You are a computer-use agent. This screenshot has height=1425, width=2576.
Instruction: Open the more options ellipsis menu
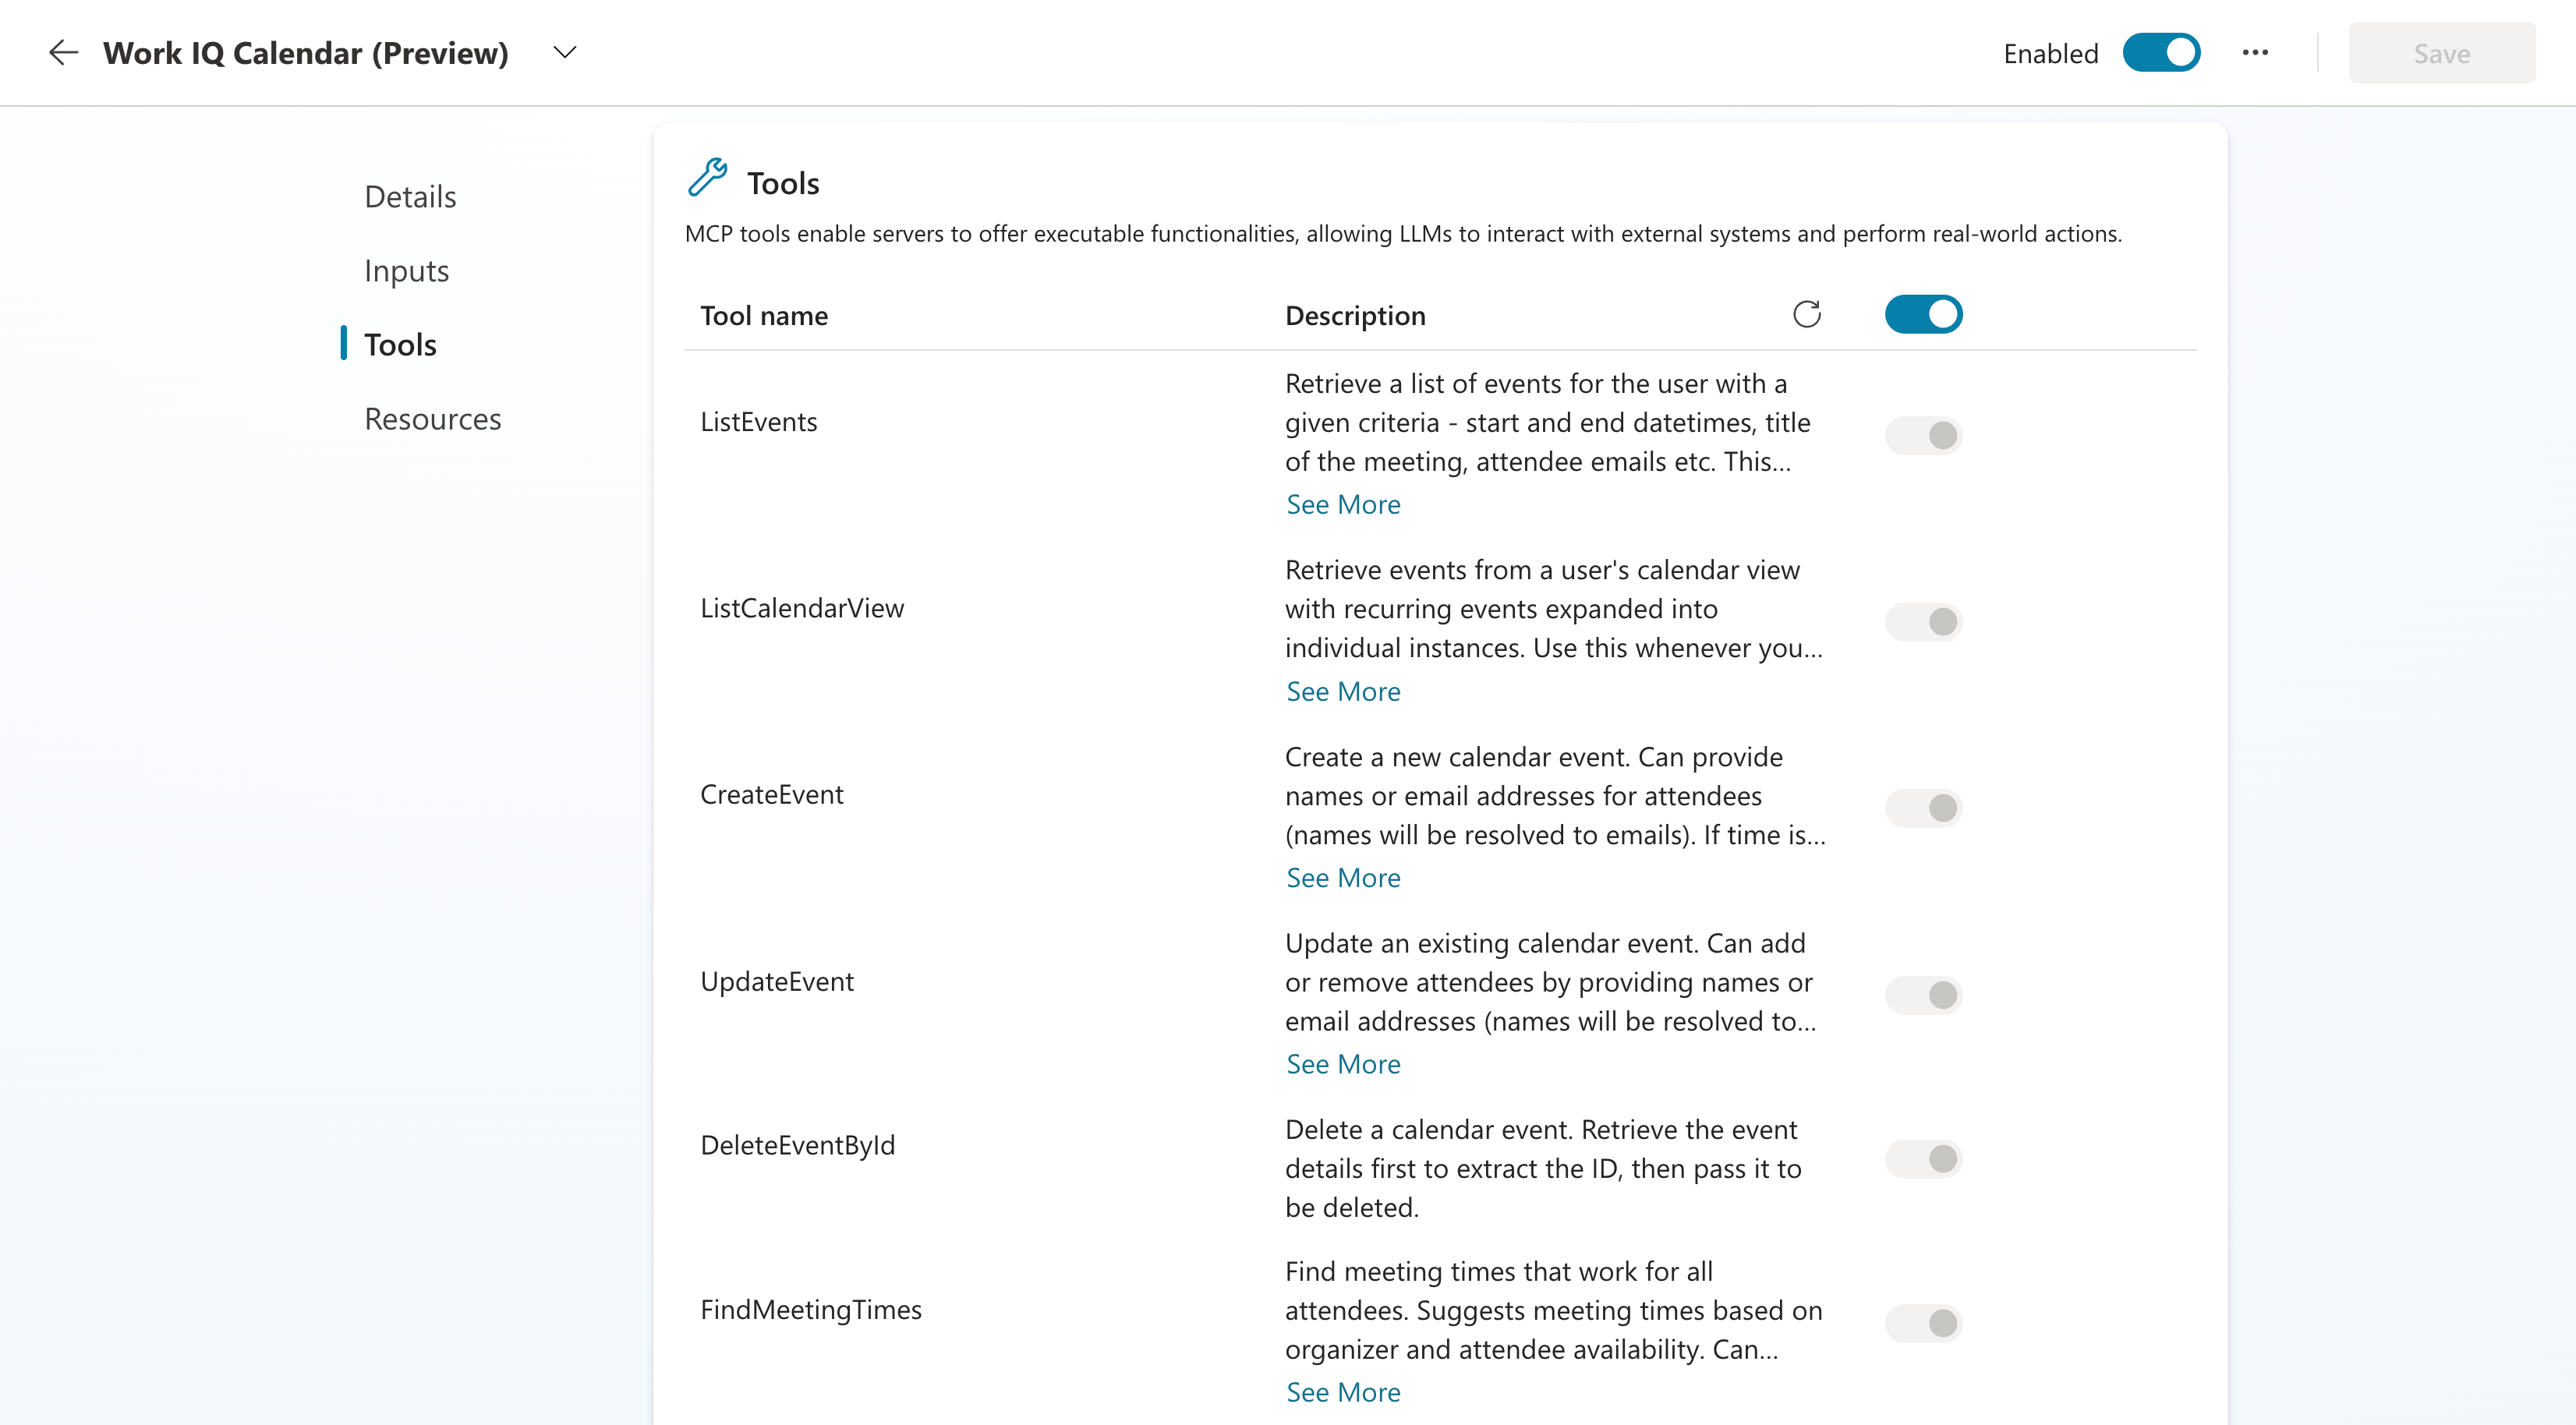(2255, 52)
